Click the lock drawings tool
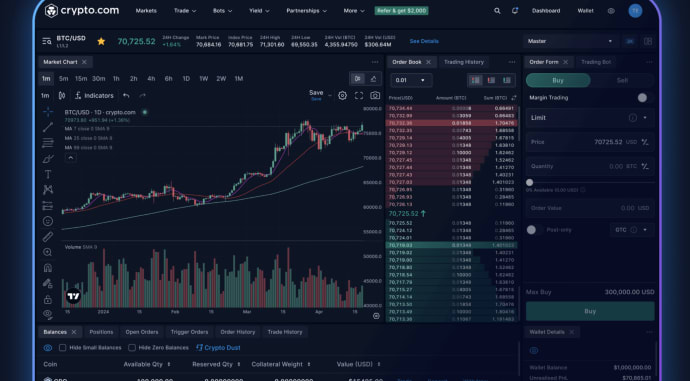690x381 pixels. click(x=48, y=299)
